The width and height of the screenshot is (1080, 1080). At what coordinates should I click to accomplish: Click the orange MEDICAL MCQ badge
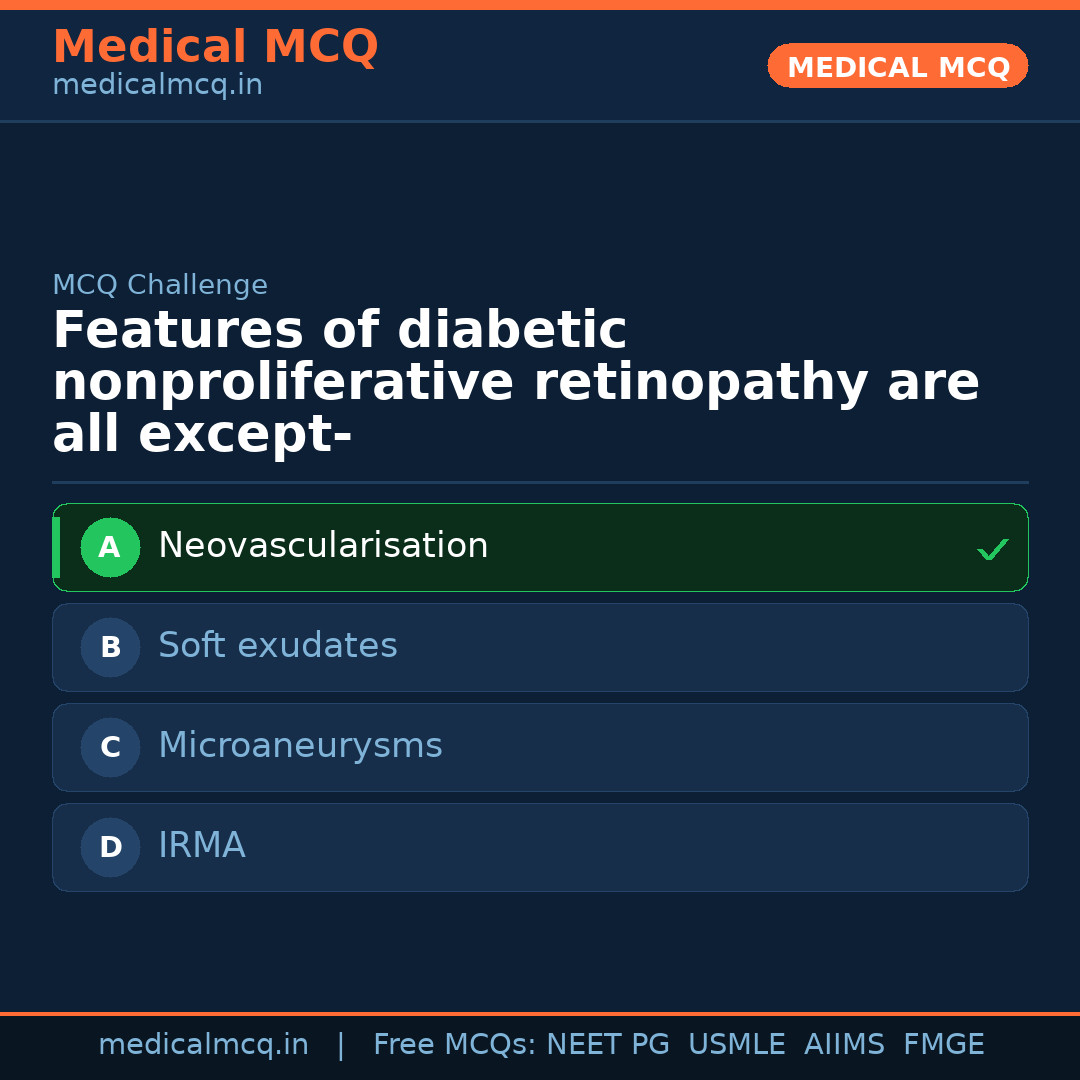898,66
